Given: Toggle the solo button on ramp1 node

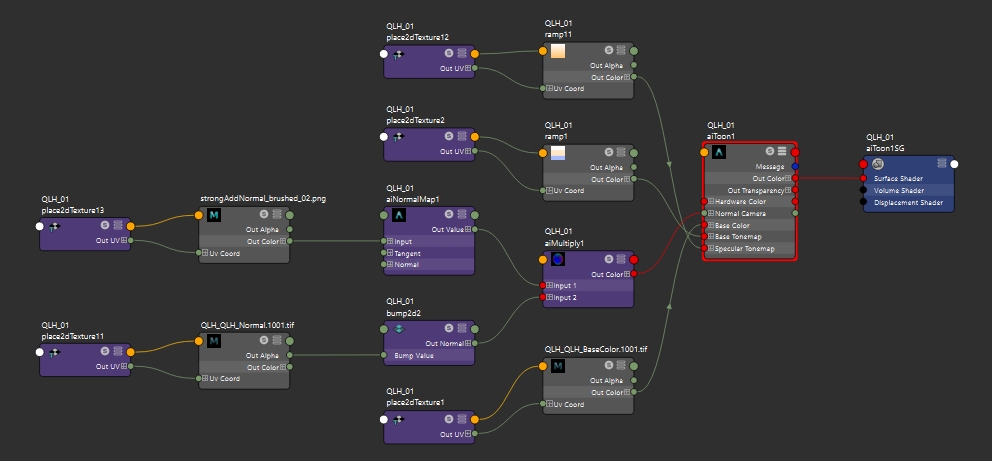Looking at the screenshot, I should point(609,153).
